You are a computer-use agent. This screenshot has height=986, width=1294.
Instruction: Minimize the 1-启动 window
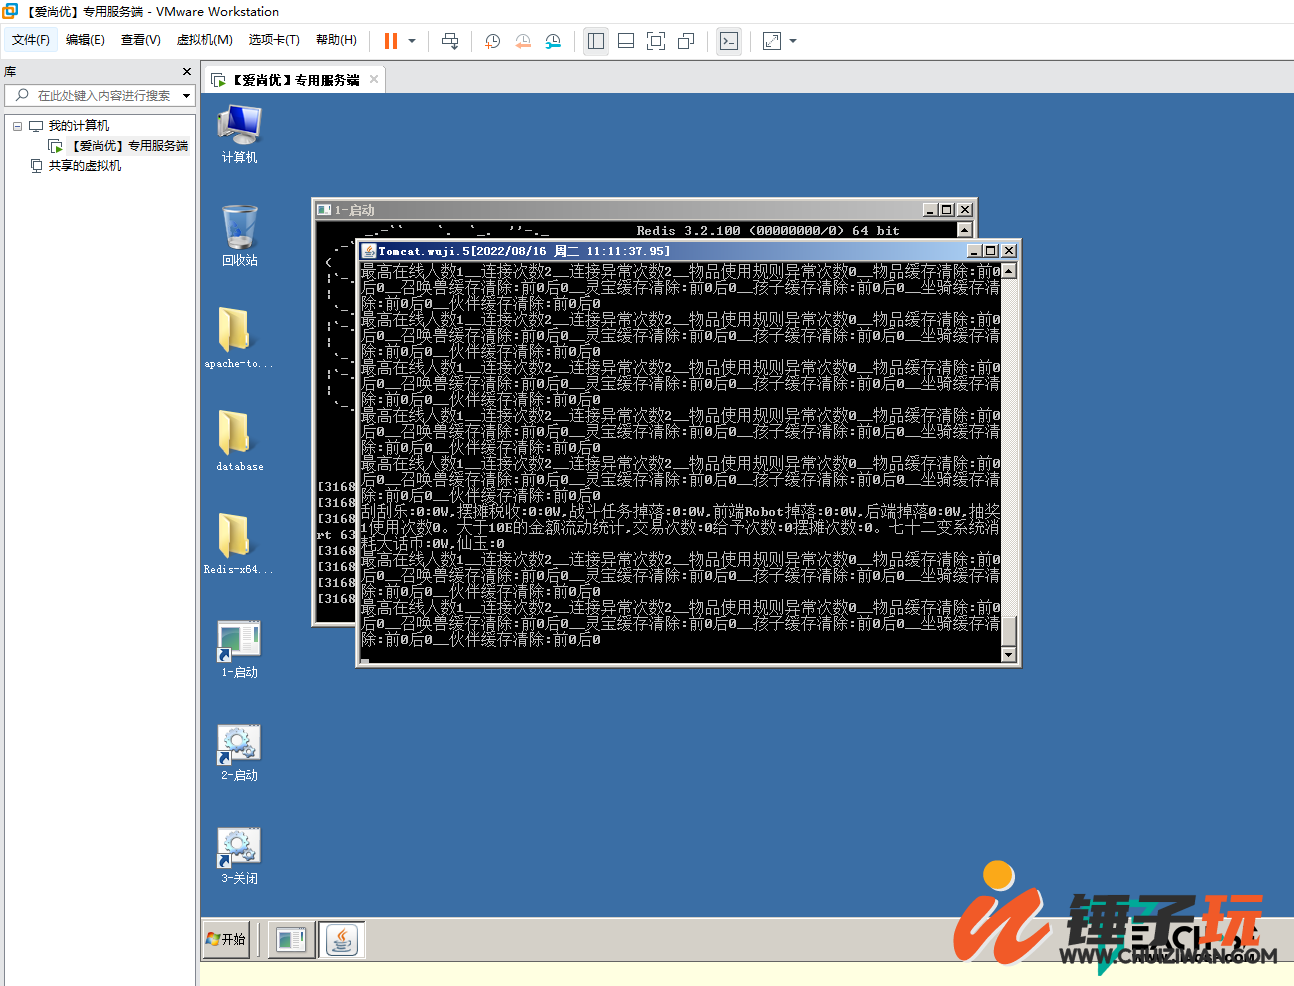(929, 210)
